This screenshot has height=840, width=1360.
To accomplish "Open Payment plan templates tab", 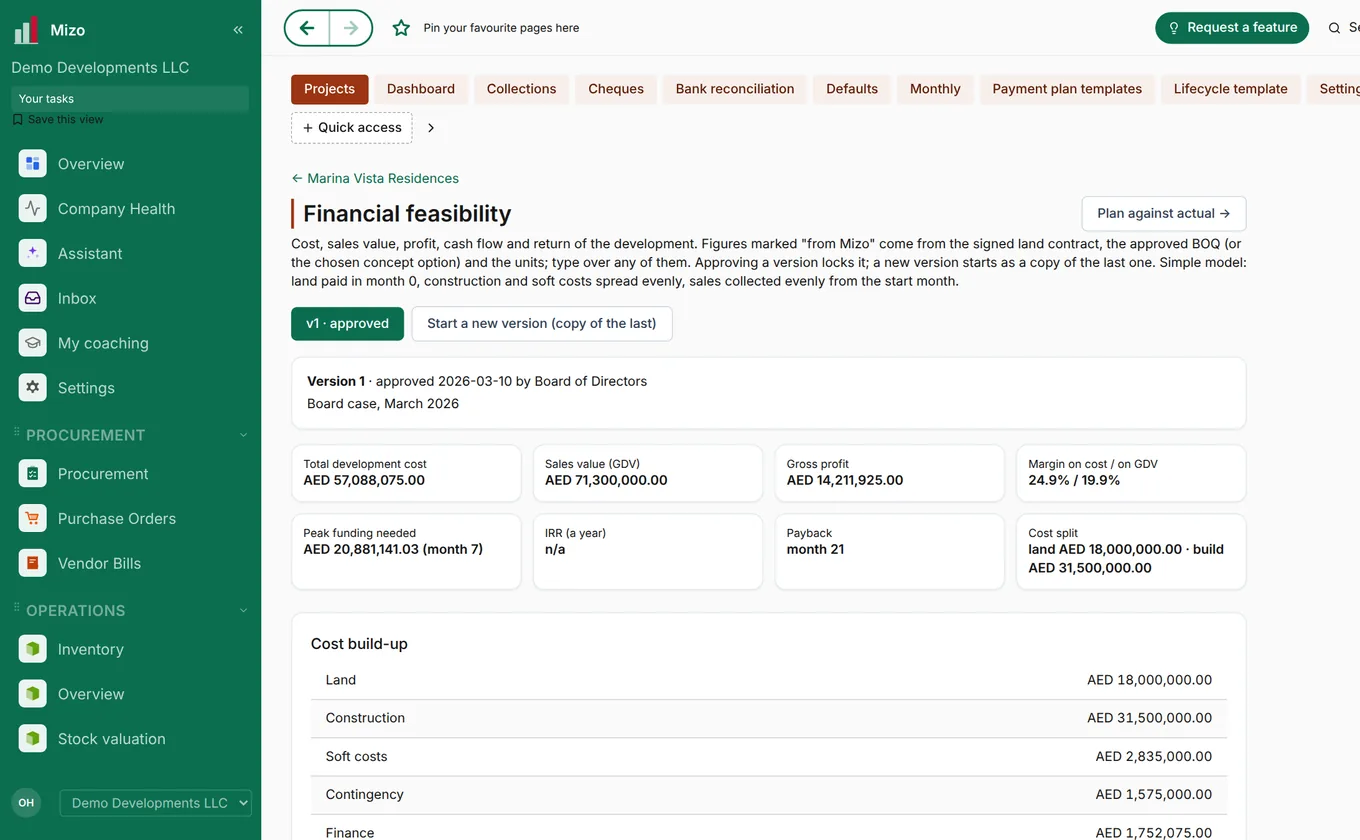I will click(1067, 89).
